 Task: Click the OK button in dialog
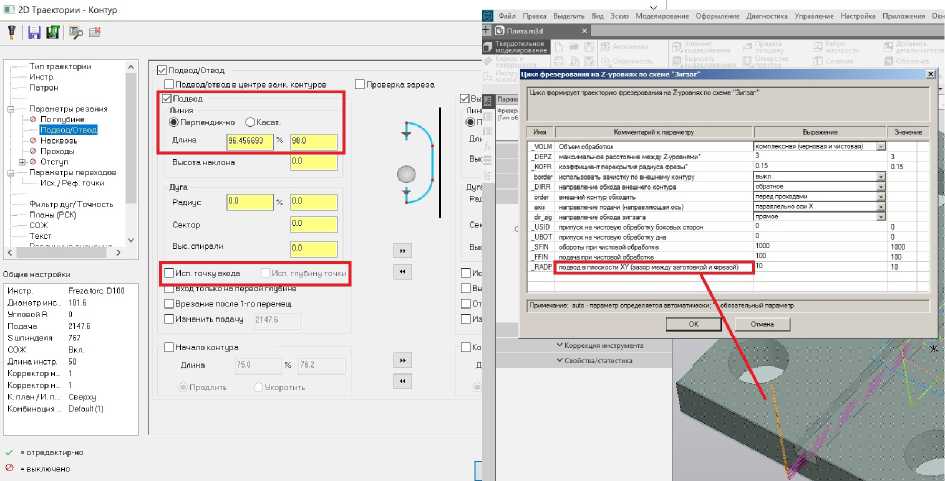[x=692, y=324]
